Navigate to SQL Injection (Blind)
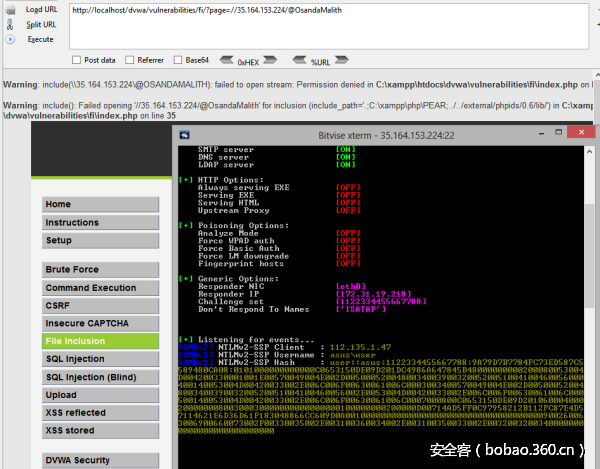 [x=100, y=377]
